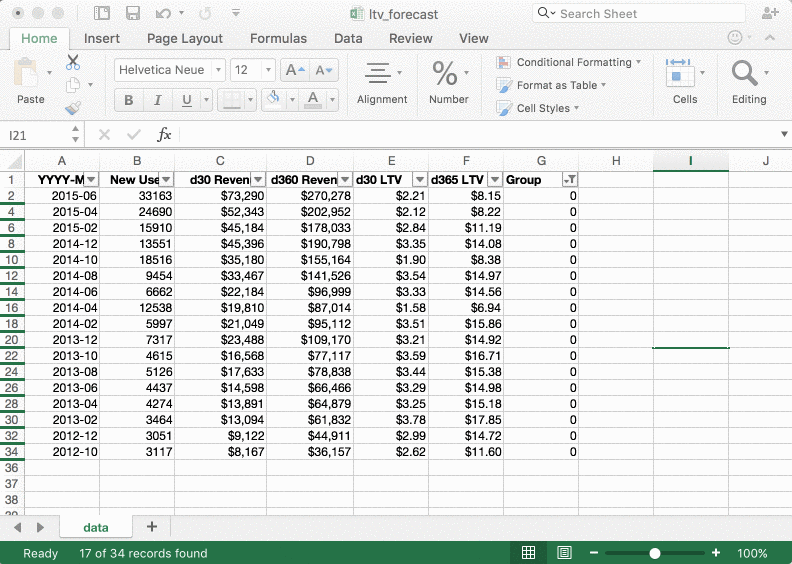Viewport: 792px width, 564px height.
Task: Expand the formula bar arrow
Action: tap(784, 134)
